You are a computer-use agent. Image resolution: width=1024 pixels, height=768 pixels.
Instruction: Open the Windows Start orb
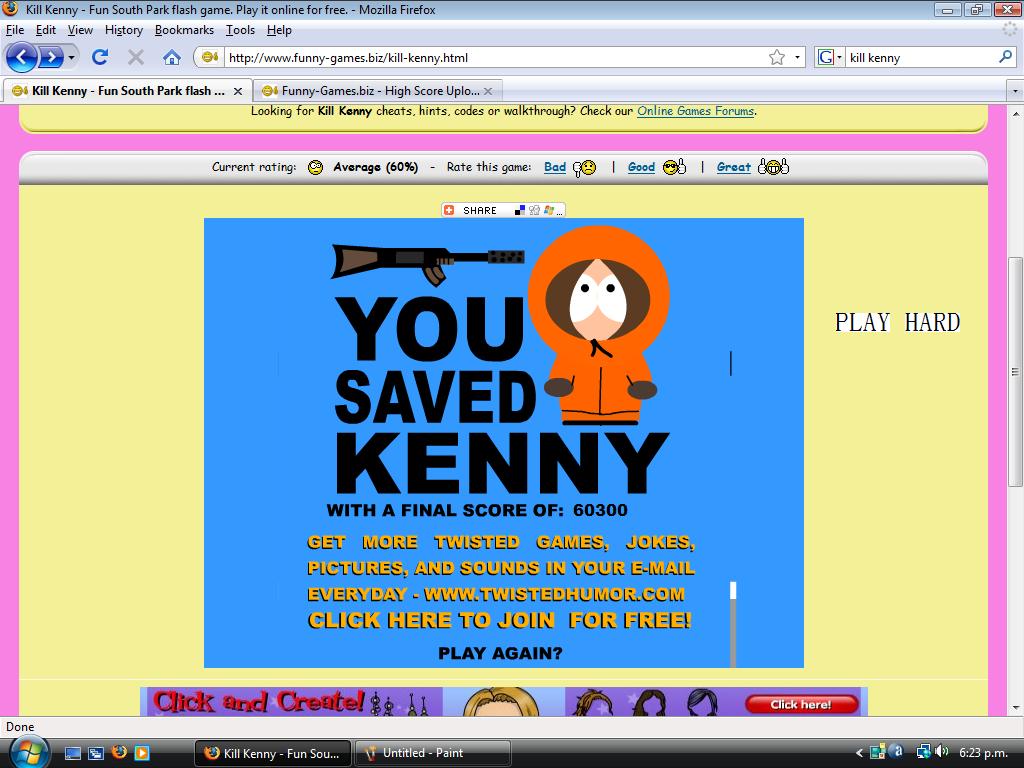pyautogui.click(x=27, y=752)
